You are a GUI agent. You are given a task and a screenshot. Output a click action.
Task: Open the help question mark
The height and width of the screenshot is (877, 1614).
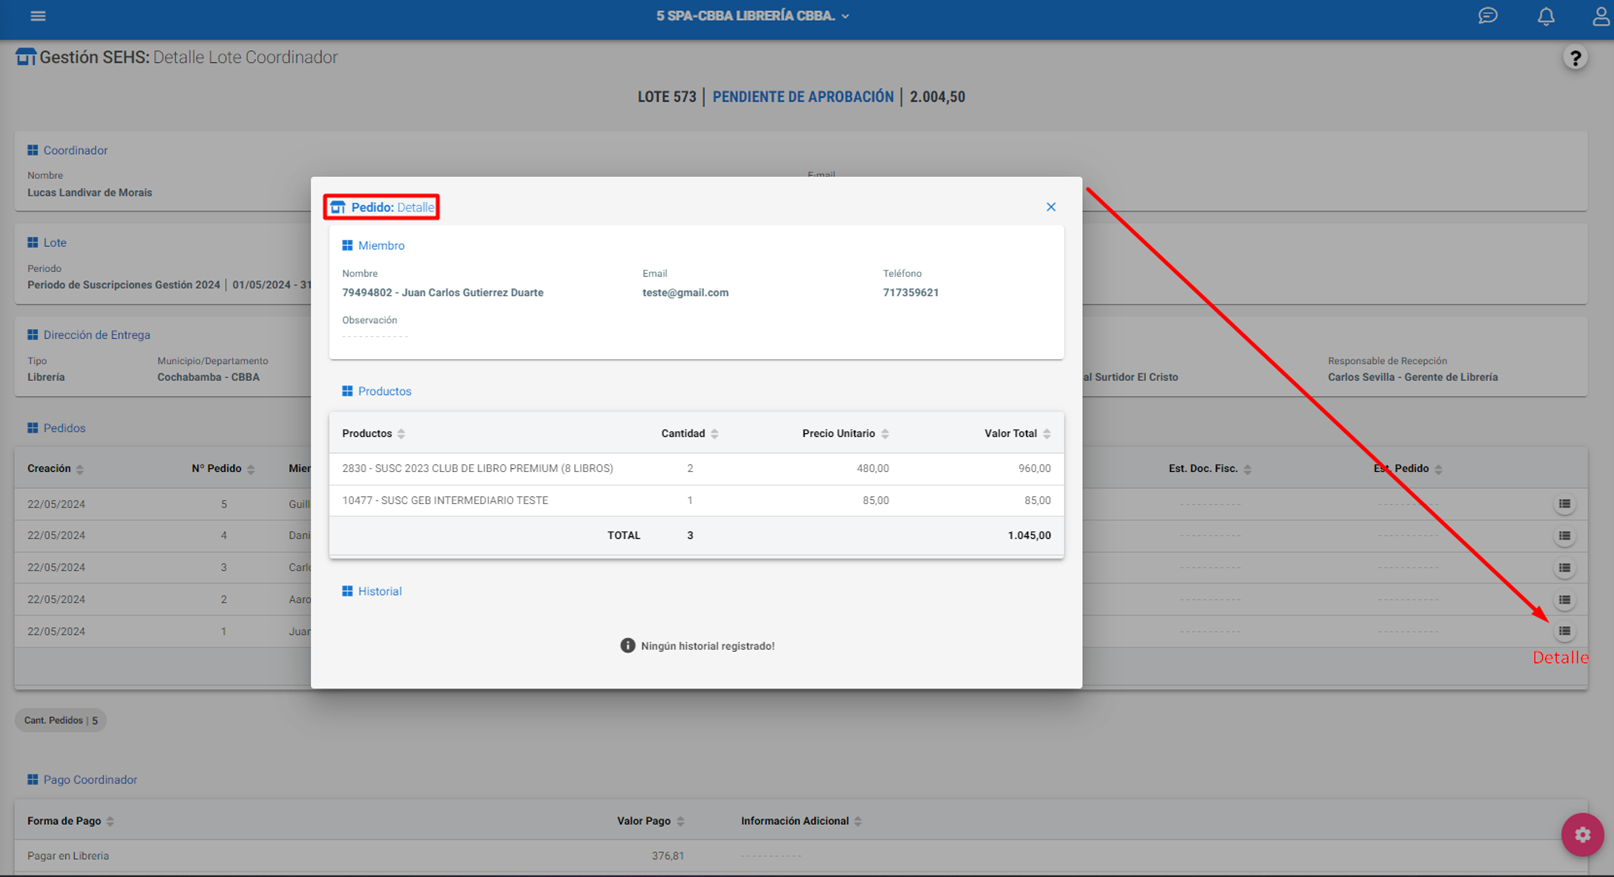pyautogui.click(x=1575, y=58)
